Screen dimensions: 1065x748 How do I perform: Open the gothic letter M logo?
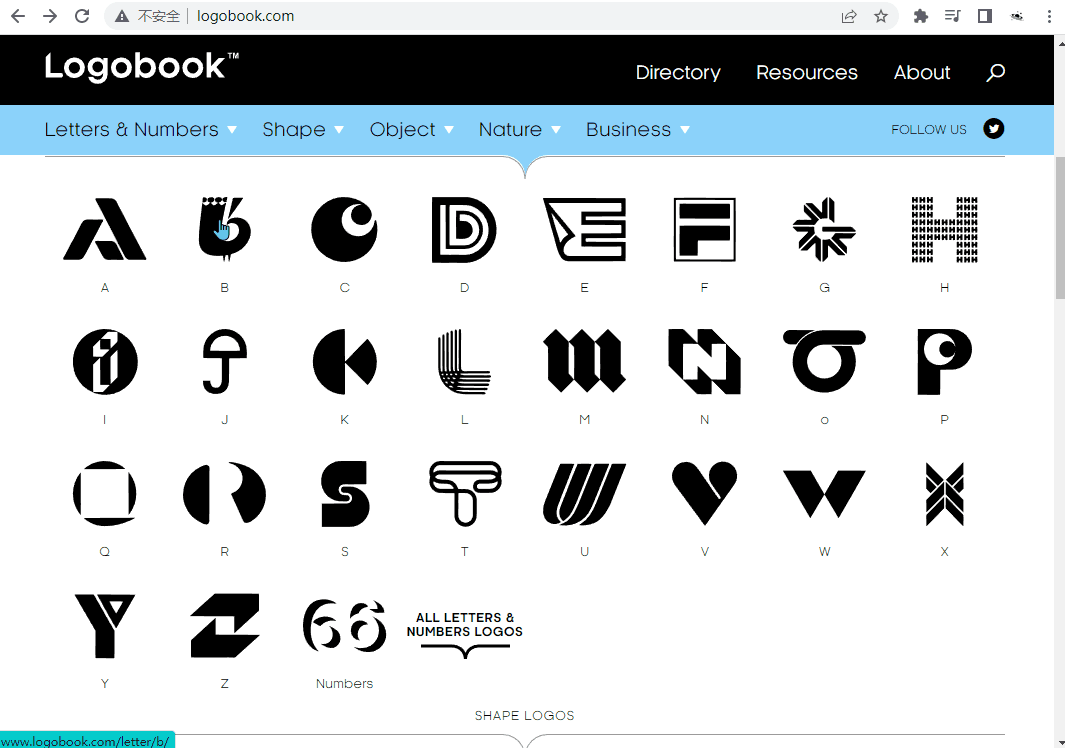[x=584, y=361]
